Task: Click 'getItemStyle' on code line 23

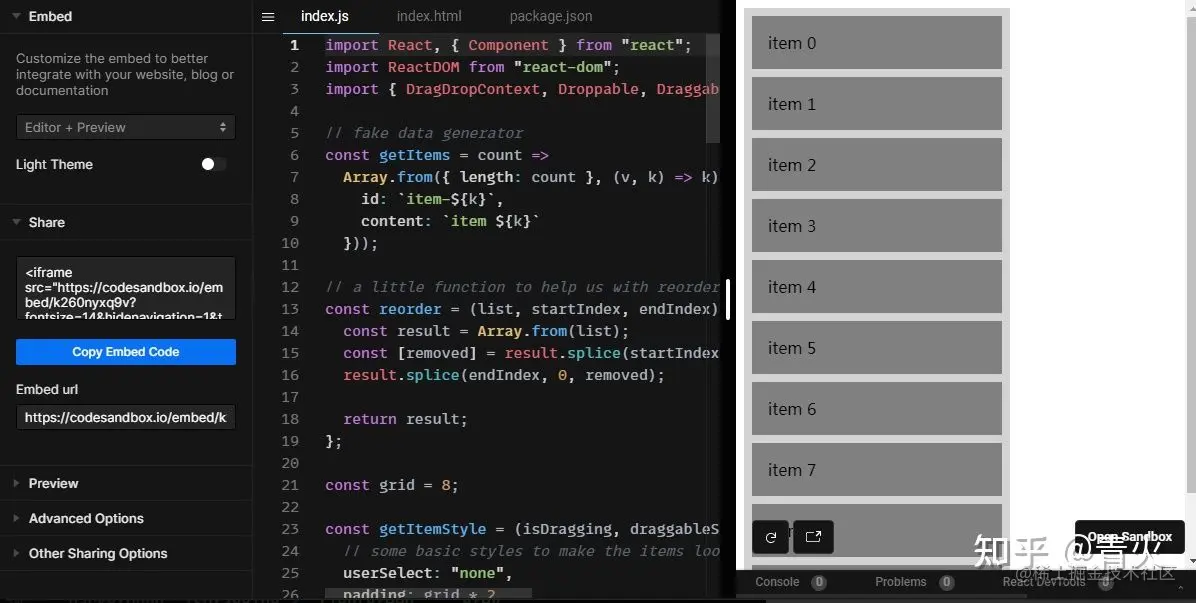Action: (432, 529)
